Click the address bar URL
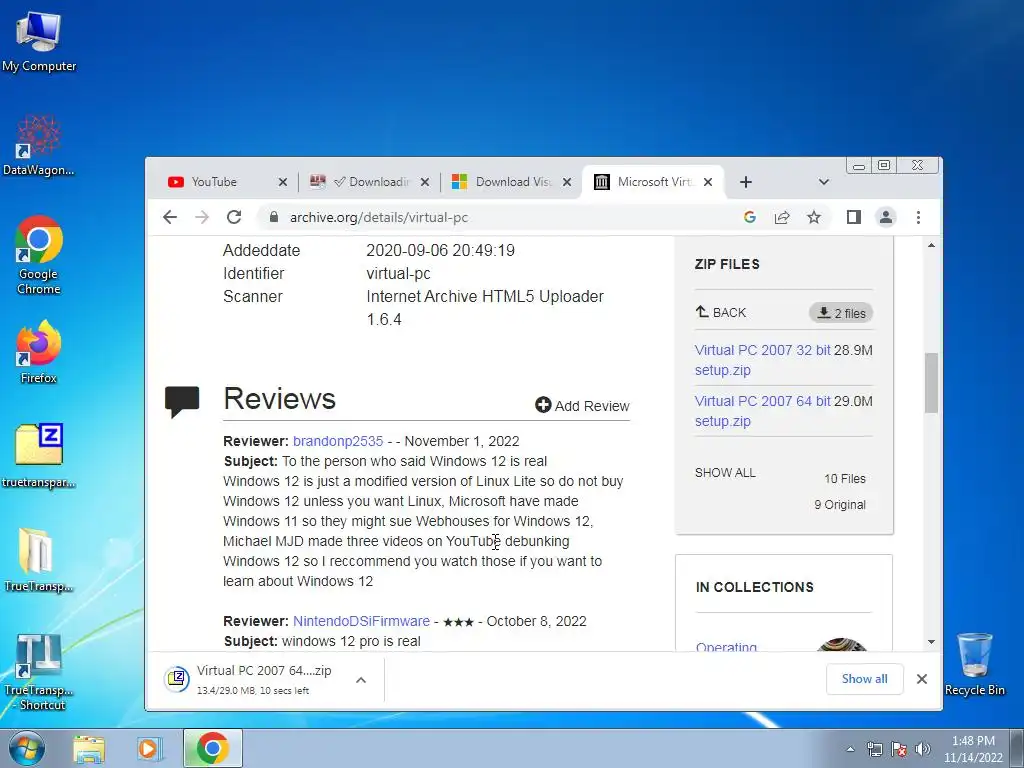 point(379,217)
